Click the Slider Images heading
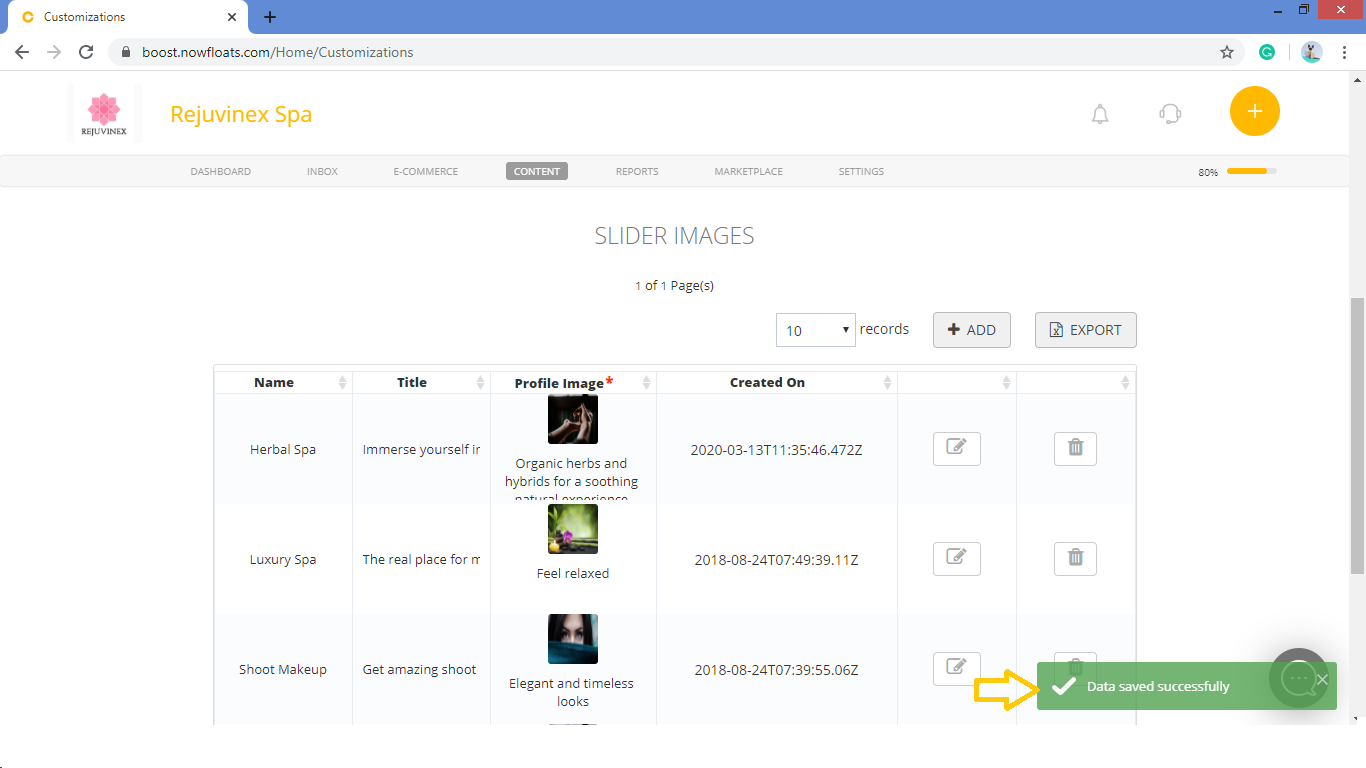 pyautogui.click(x=674, y=236)
